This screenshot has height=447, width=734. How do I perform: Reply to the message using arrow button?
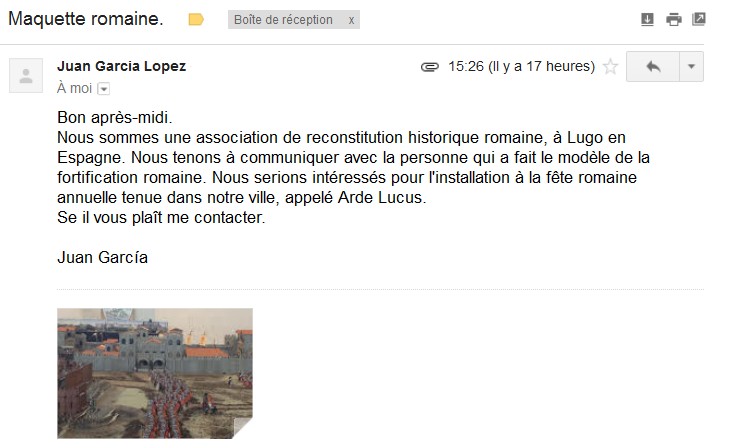tap(653, 66)
